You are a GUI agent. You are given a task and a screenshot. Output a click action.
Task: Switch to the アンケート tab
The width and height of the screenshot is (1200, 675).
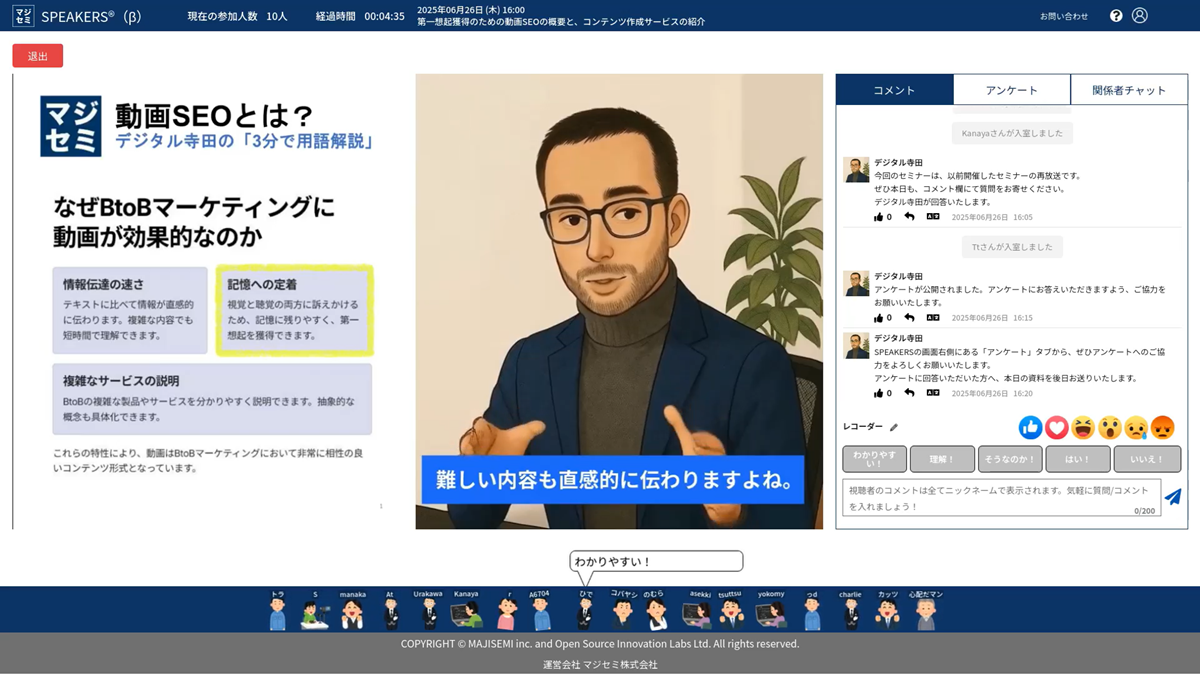coord(1011,90)
